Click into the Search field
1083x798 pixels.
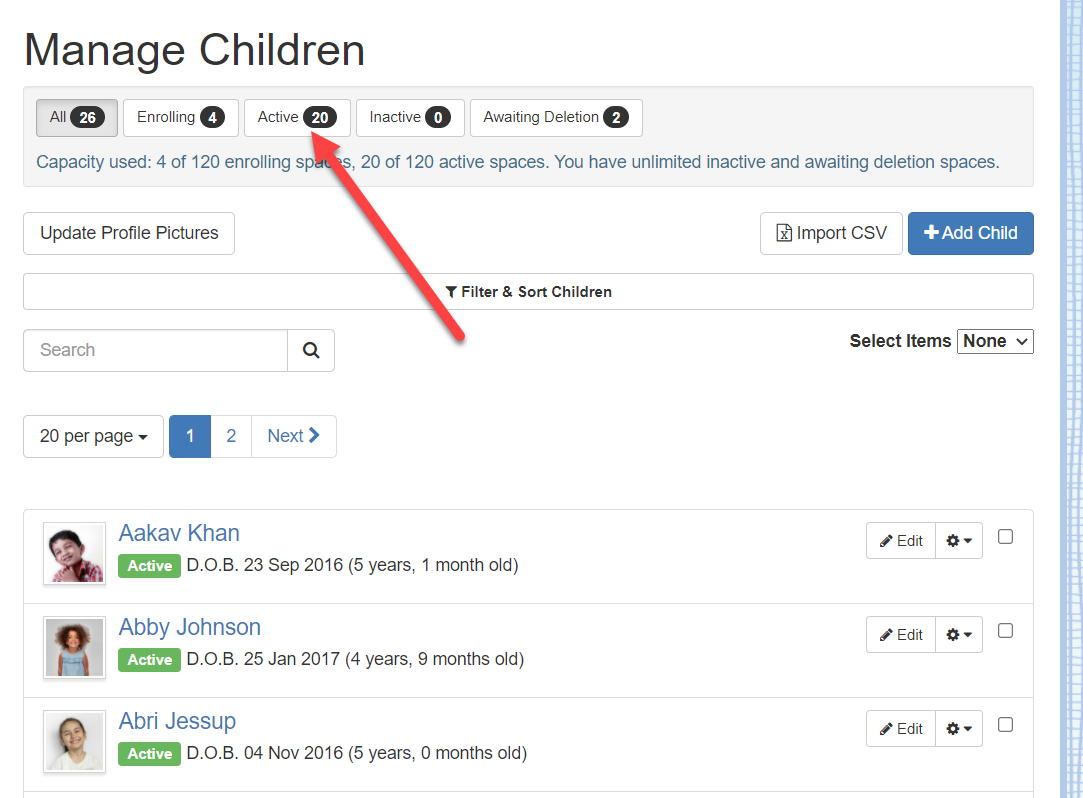point(155,350)
